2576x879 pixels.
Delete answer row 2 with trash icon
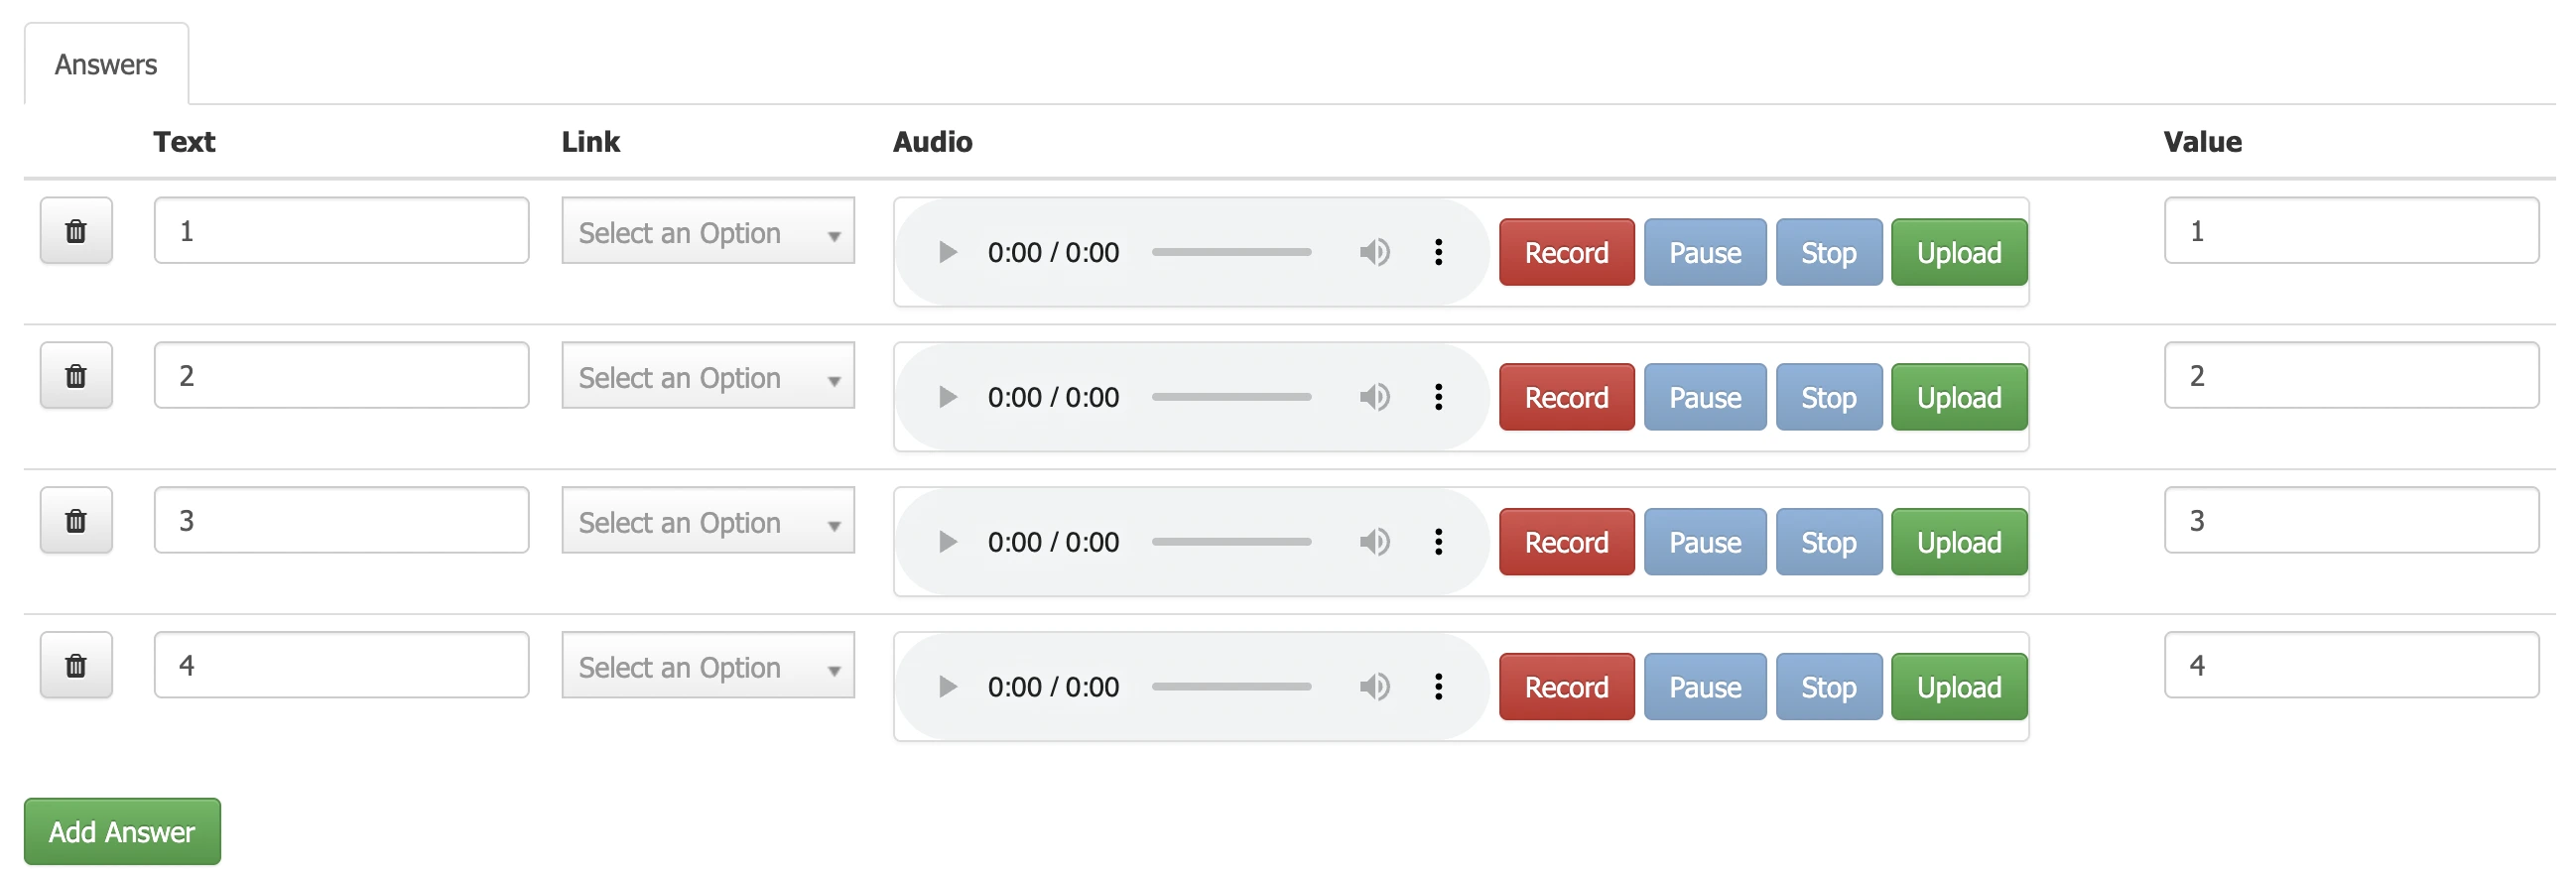[x=77, y=376]
